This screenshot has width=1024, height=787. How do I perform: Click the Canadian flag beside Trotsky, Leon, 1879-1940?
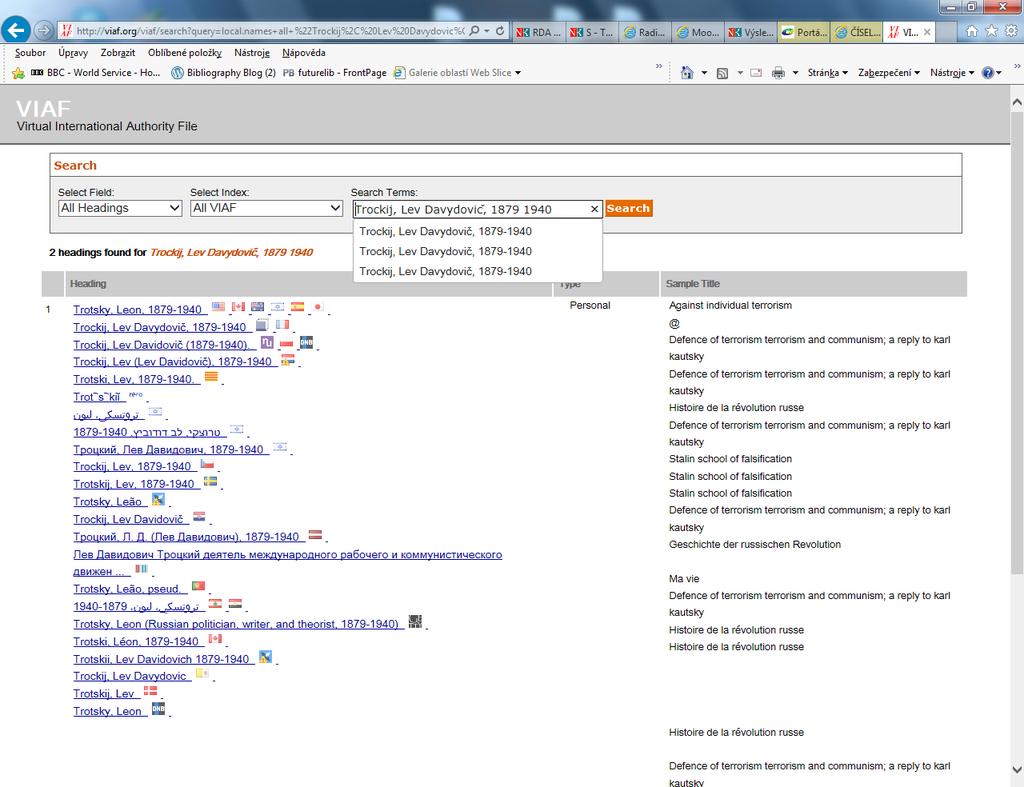(x=238, y=306)
